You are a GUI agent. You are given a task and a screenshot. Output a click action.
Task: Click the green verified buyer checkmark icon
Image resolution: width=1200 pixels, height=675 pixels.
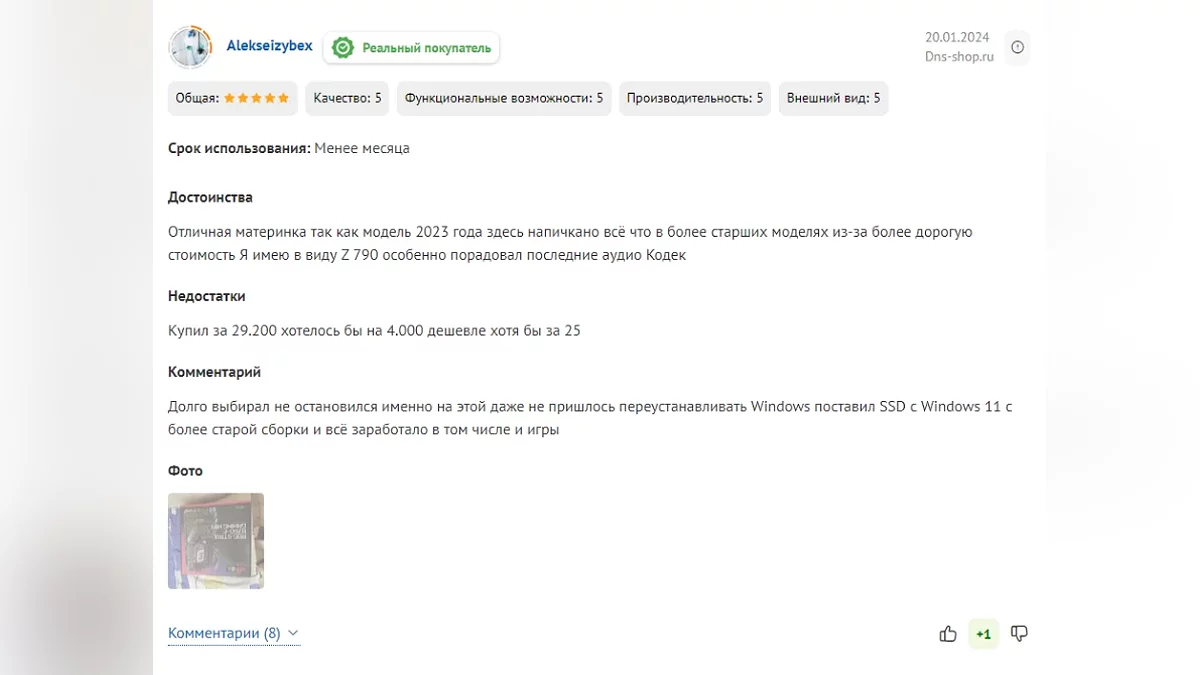343,48
